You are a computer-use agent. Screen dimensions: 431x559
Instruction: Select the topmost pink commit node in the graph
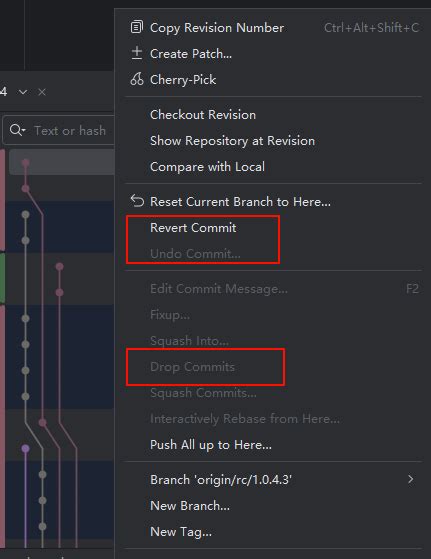(x=25, y=163)
